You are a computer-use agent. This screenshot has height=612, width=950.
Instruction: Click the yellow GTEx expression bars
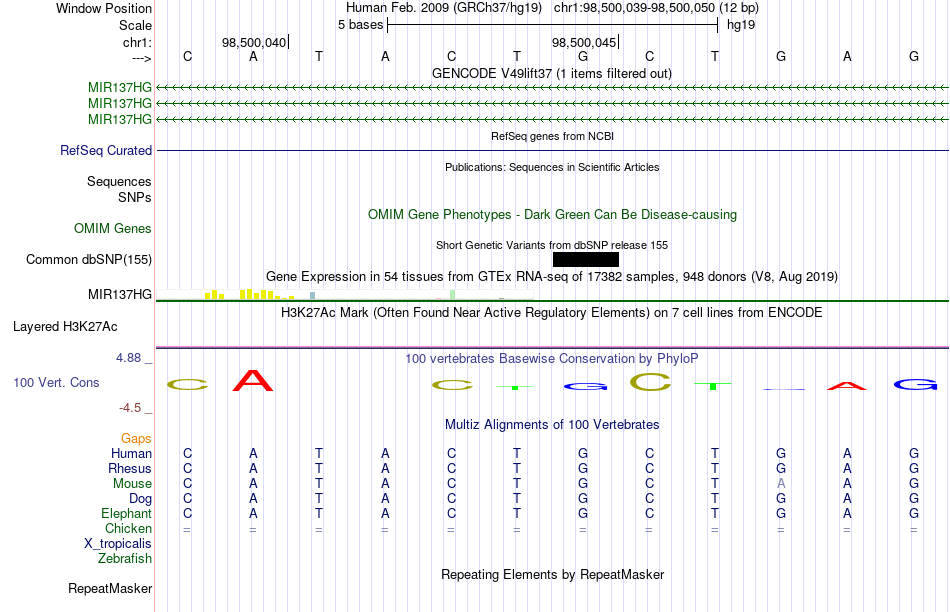point(248,294)
